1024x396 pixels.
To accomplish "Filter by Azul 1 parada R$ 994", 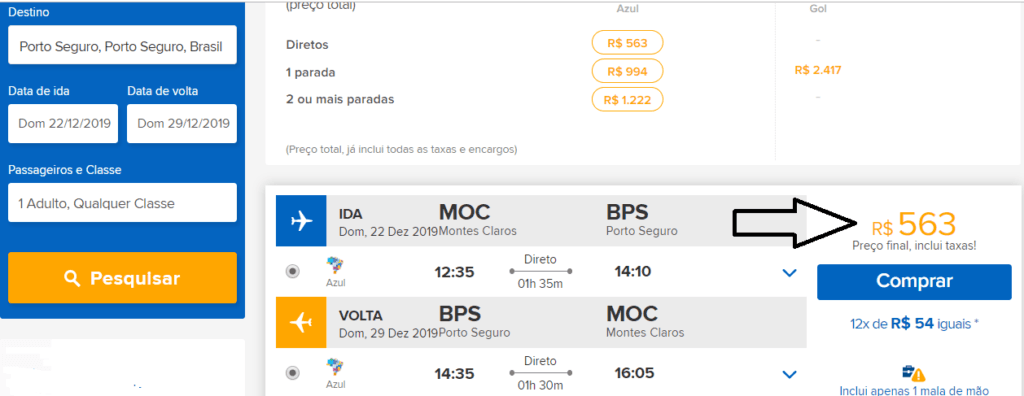I will [x=627, y=71].
